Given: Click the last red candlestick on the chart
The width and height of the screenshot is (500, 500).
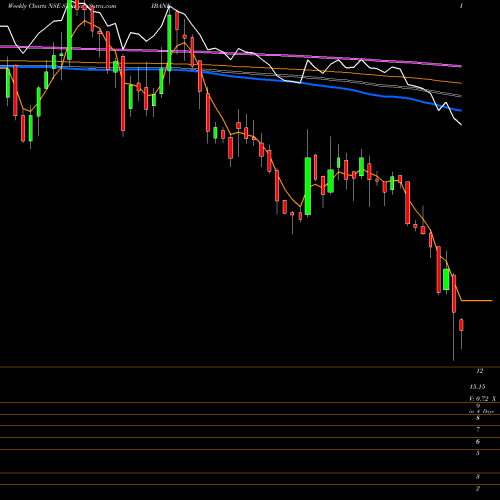Looking at the screenshot, I should click(461, 325).
